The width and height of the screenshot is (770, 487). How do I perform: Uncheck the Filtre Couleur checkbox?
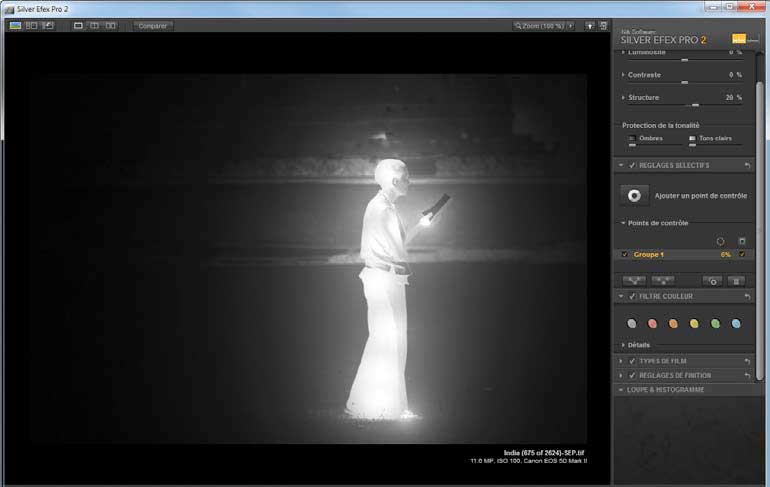click(x=632, y=297)
